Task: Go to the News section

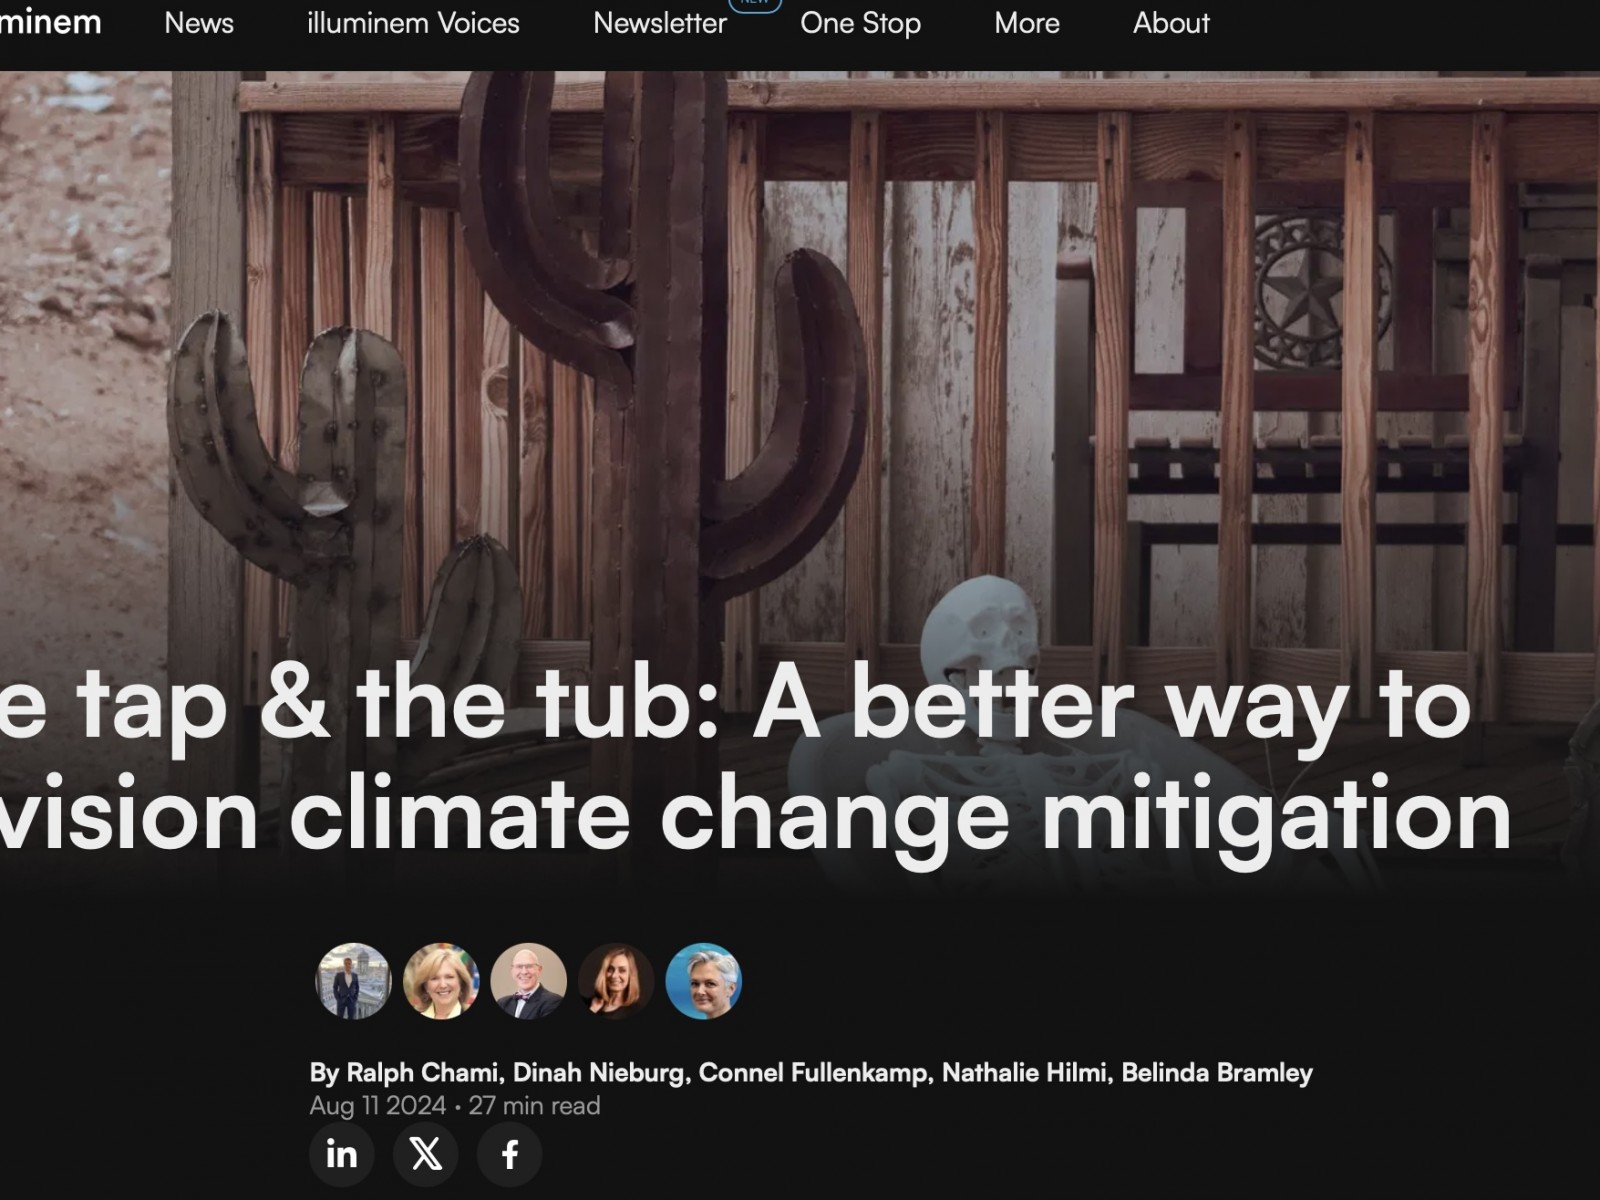Action: click(199, 23)
